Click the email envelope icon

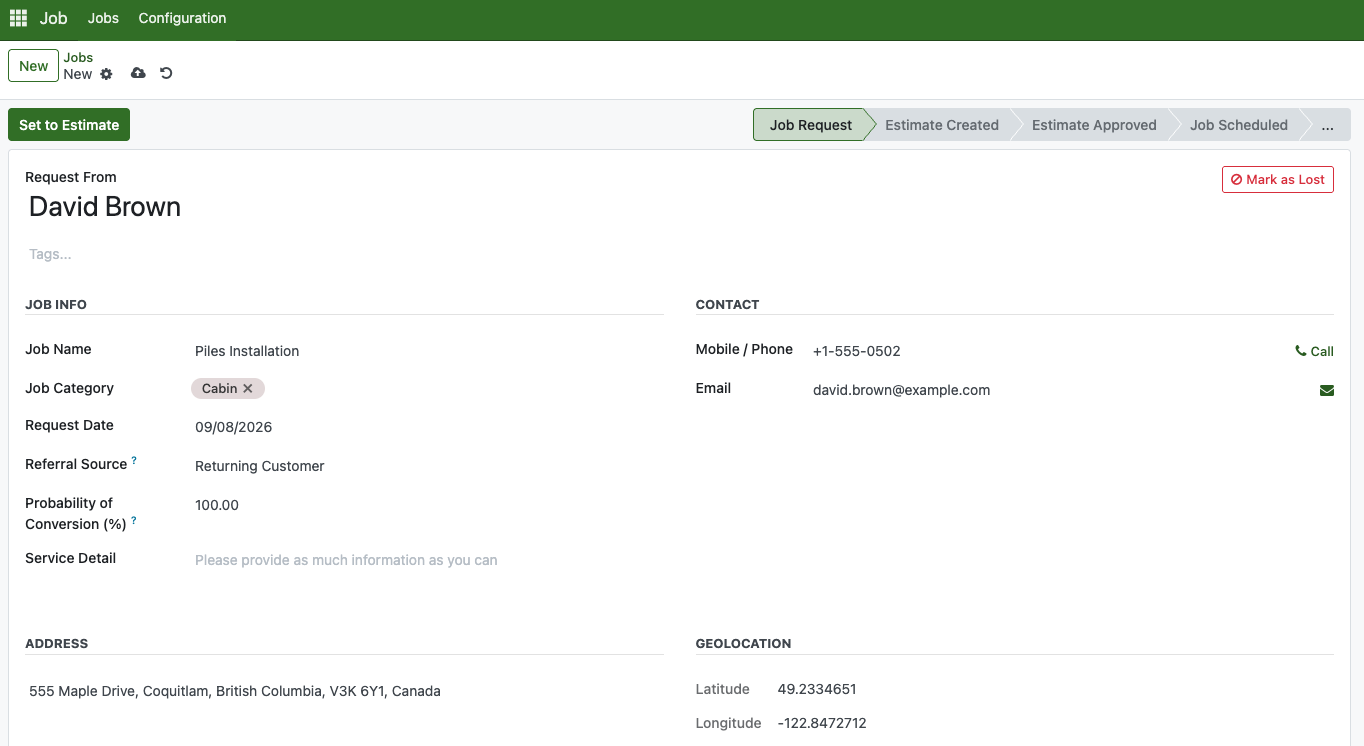point(1327,391)
